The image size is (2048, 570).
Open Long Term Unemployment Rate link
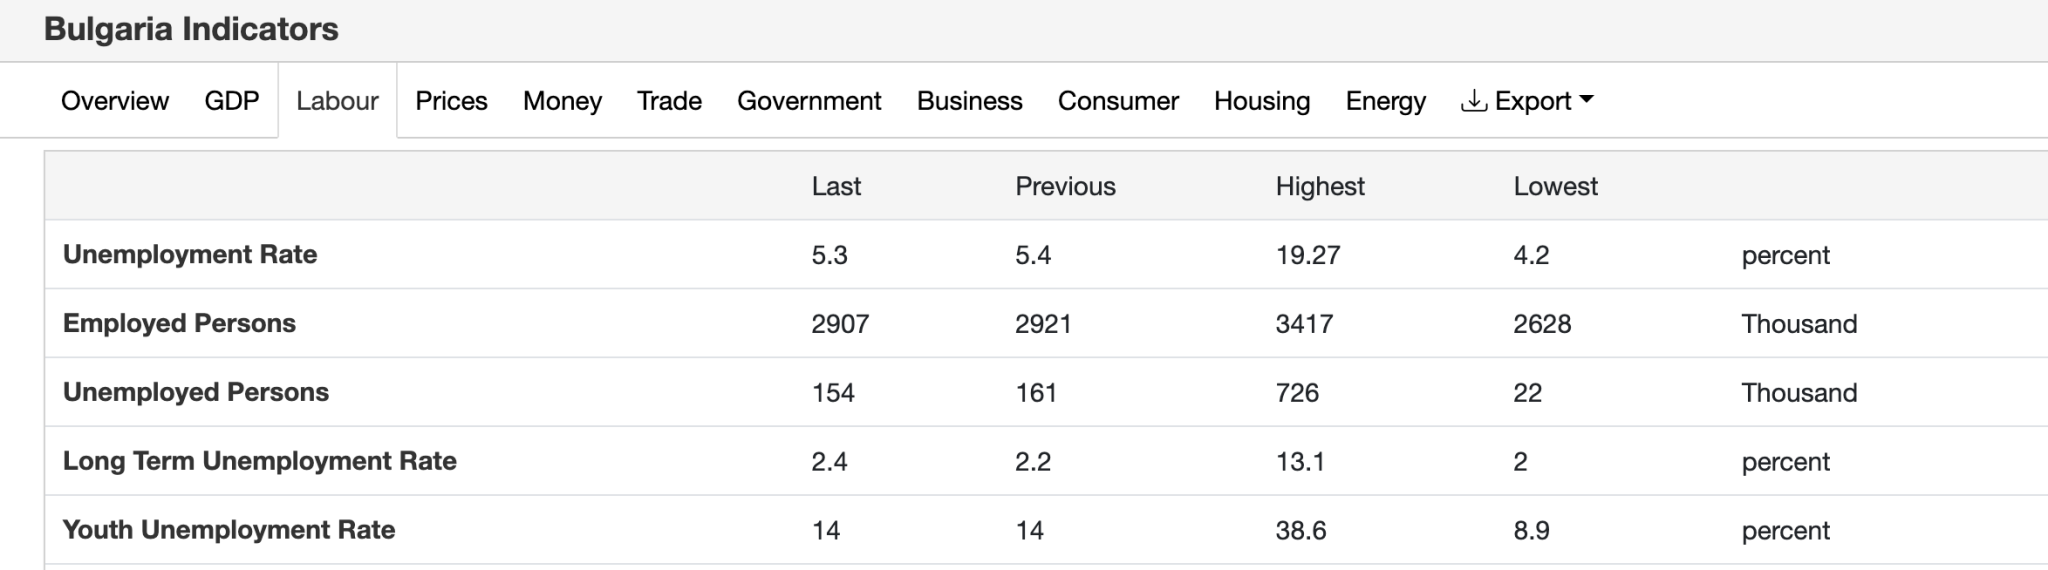tap(260, 461)
